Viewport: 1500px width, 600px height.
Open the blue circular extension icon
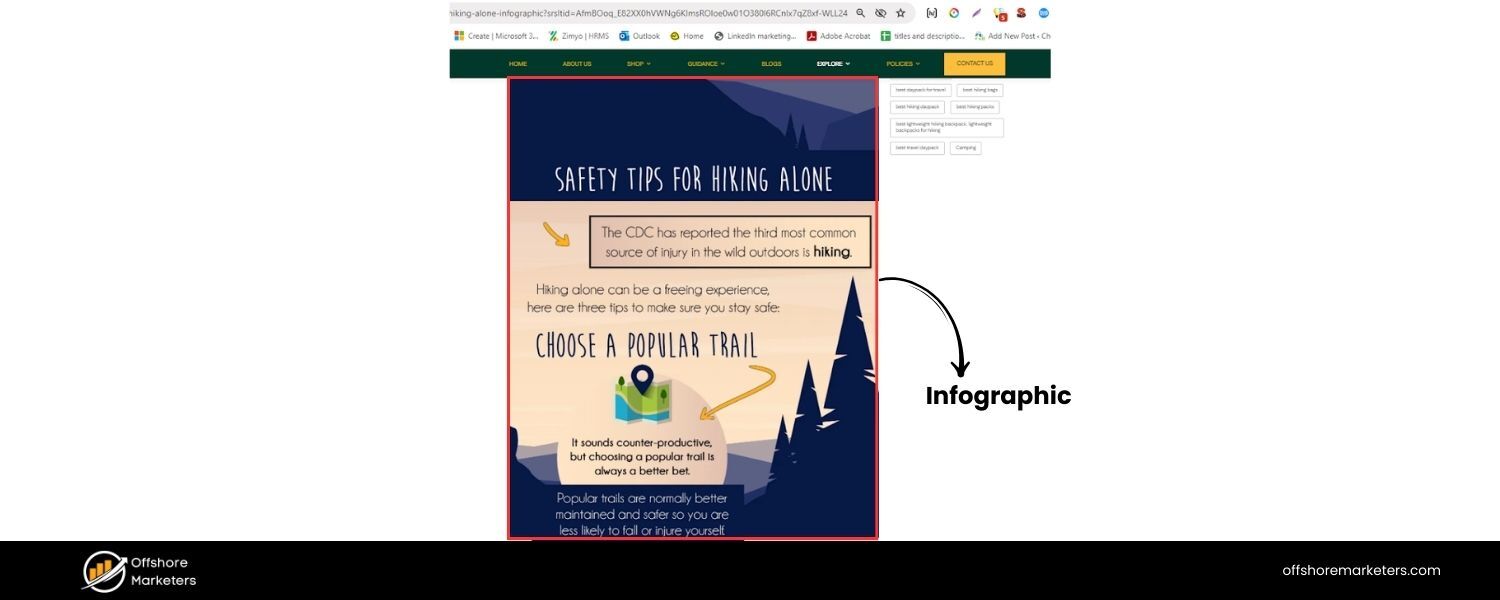(x=1043, y=13)
